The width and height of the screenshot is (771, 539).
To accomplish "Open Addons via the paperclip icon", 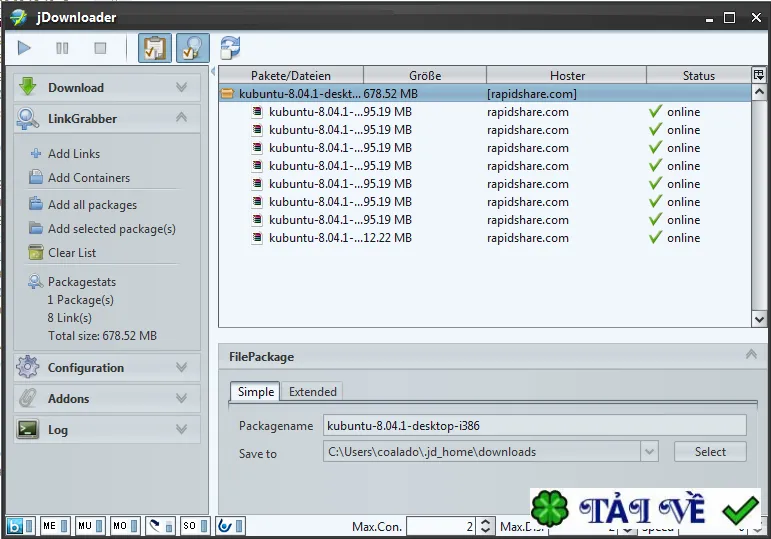I will [28, 398].
